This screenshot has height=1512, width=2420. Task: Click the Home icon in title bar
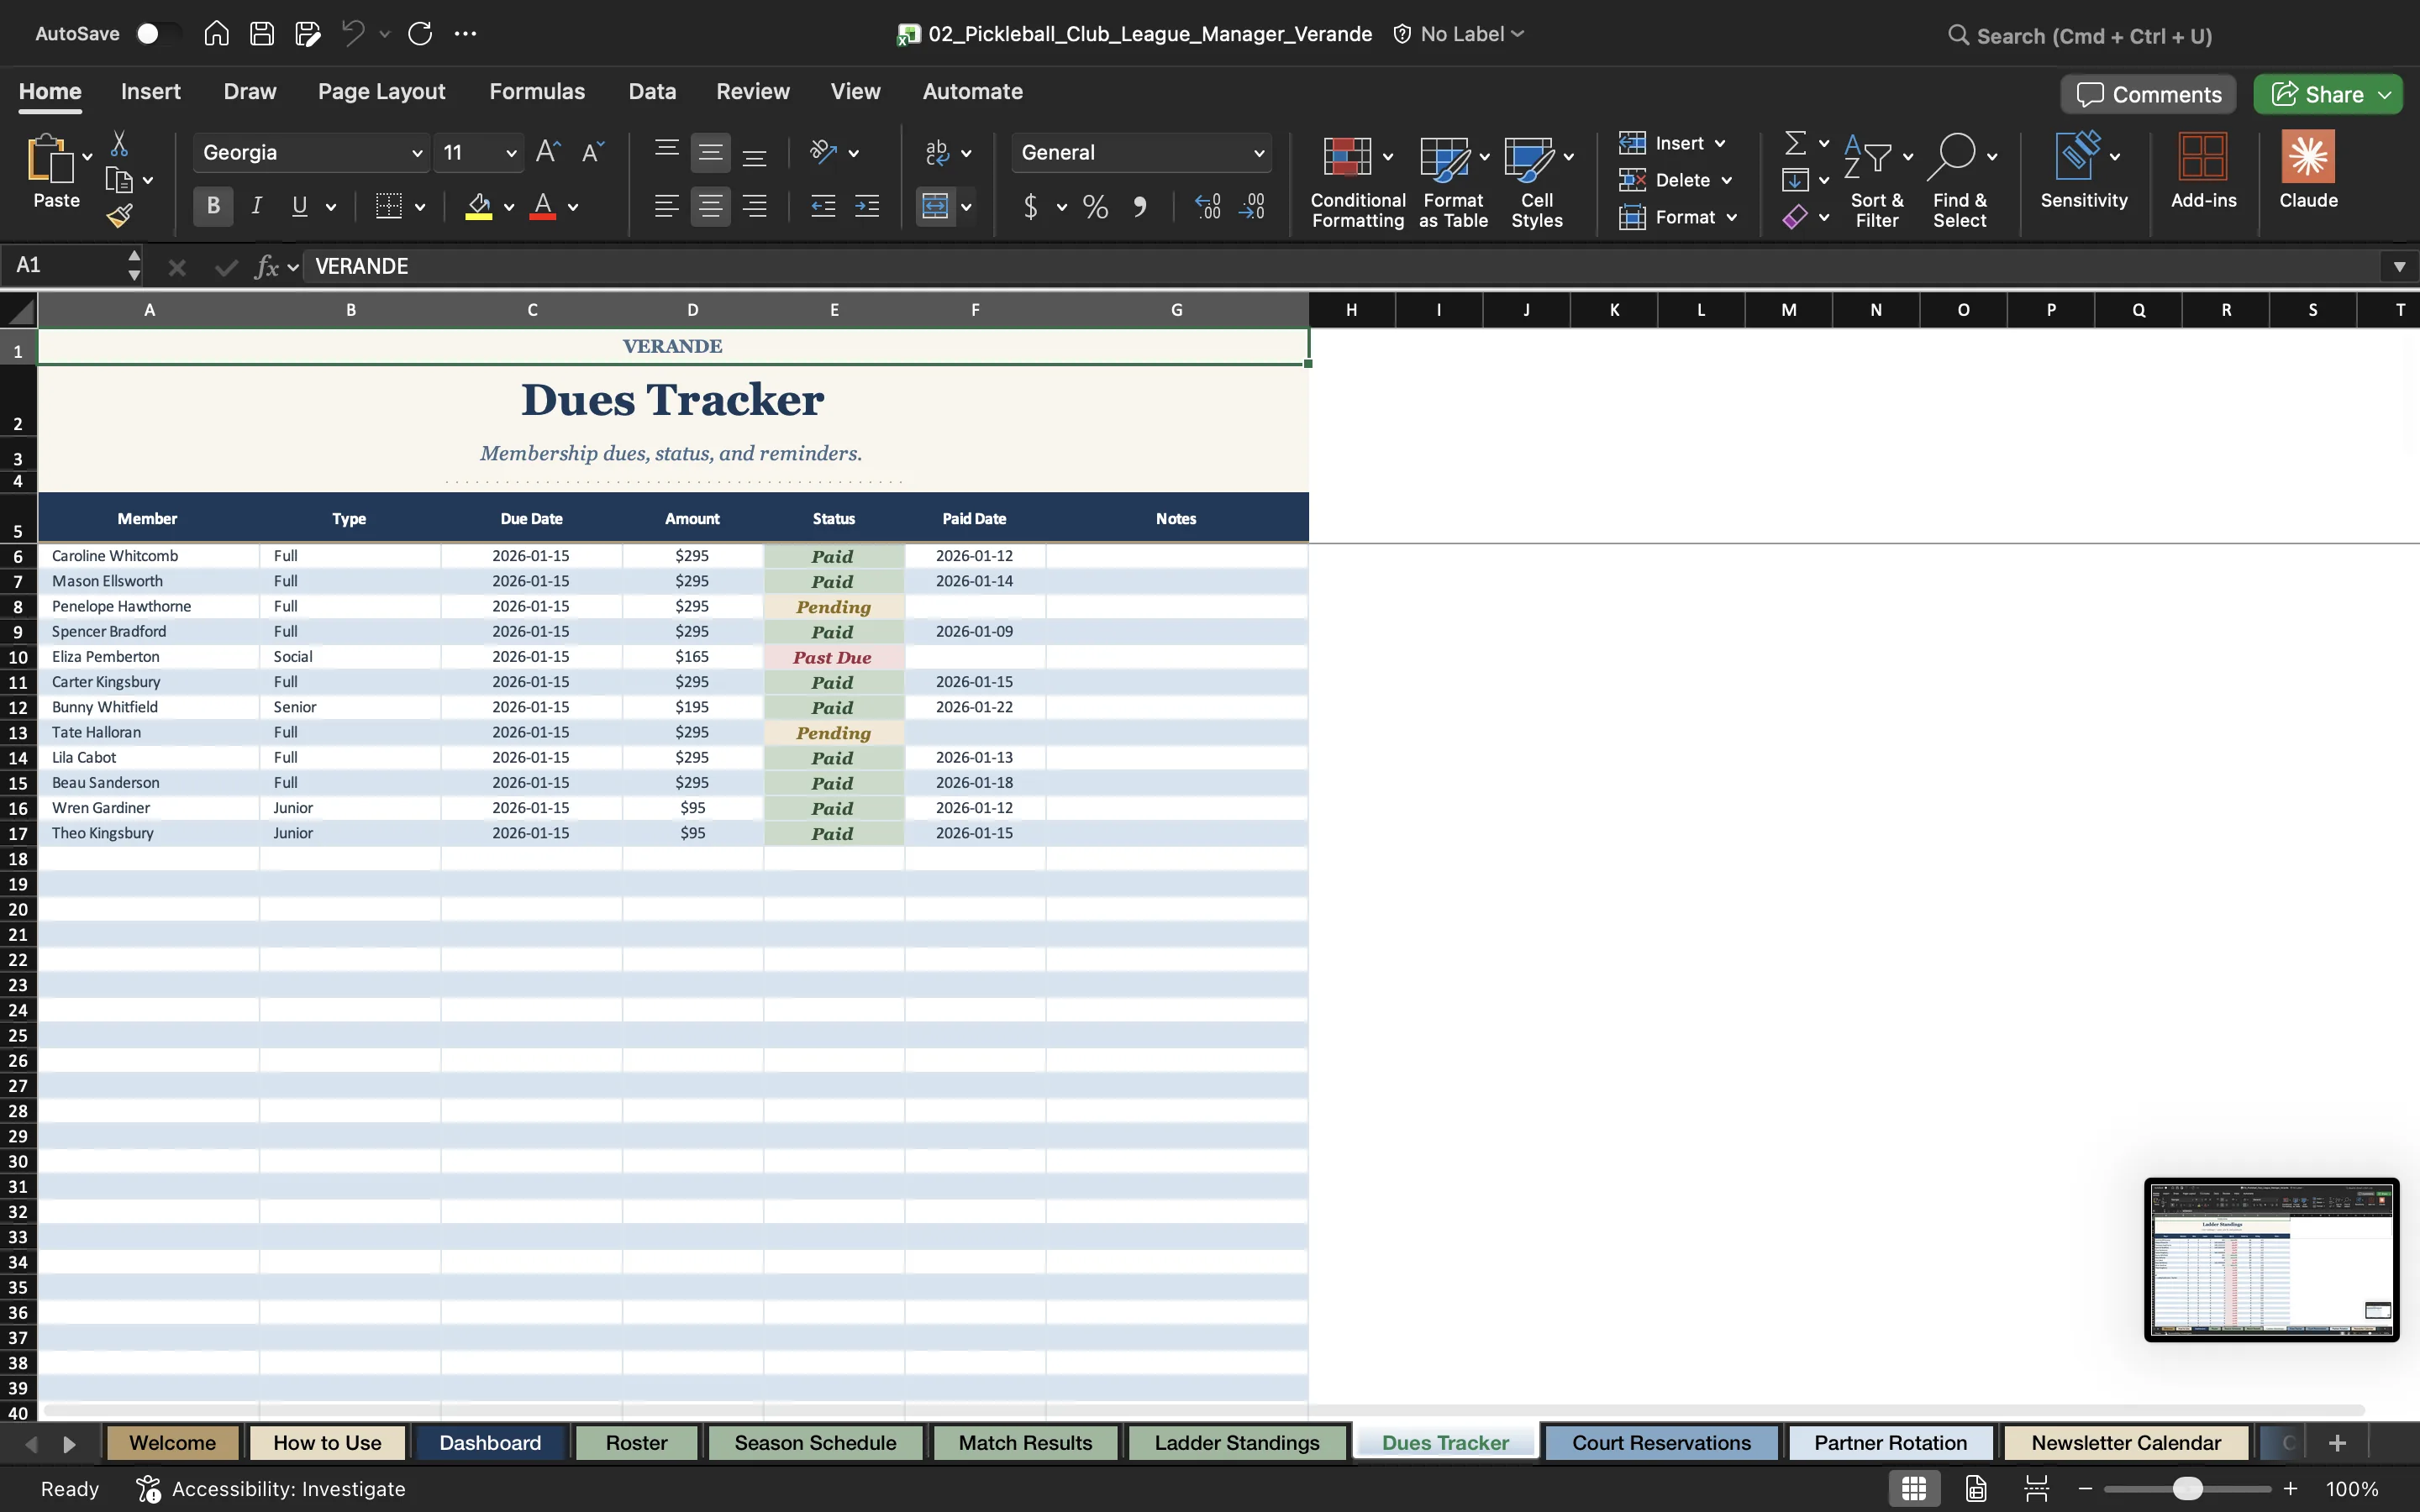[x=216, y=34]
